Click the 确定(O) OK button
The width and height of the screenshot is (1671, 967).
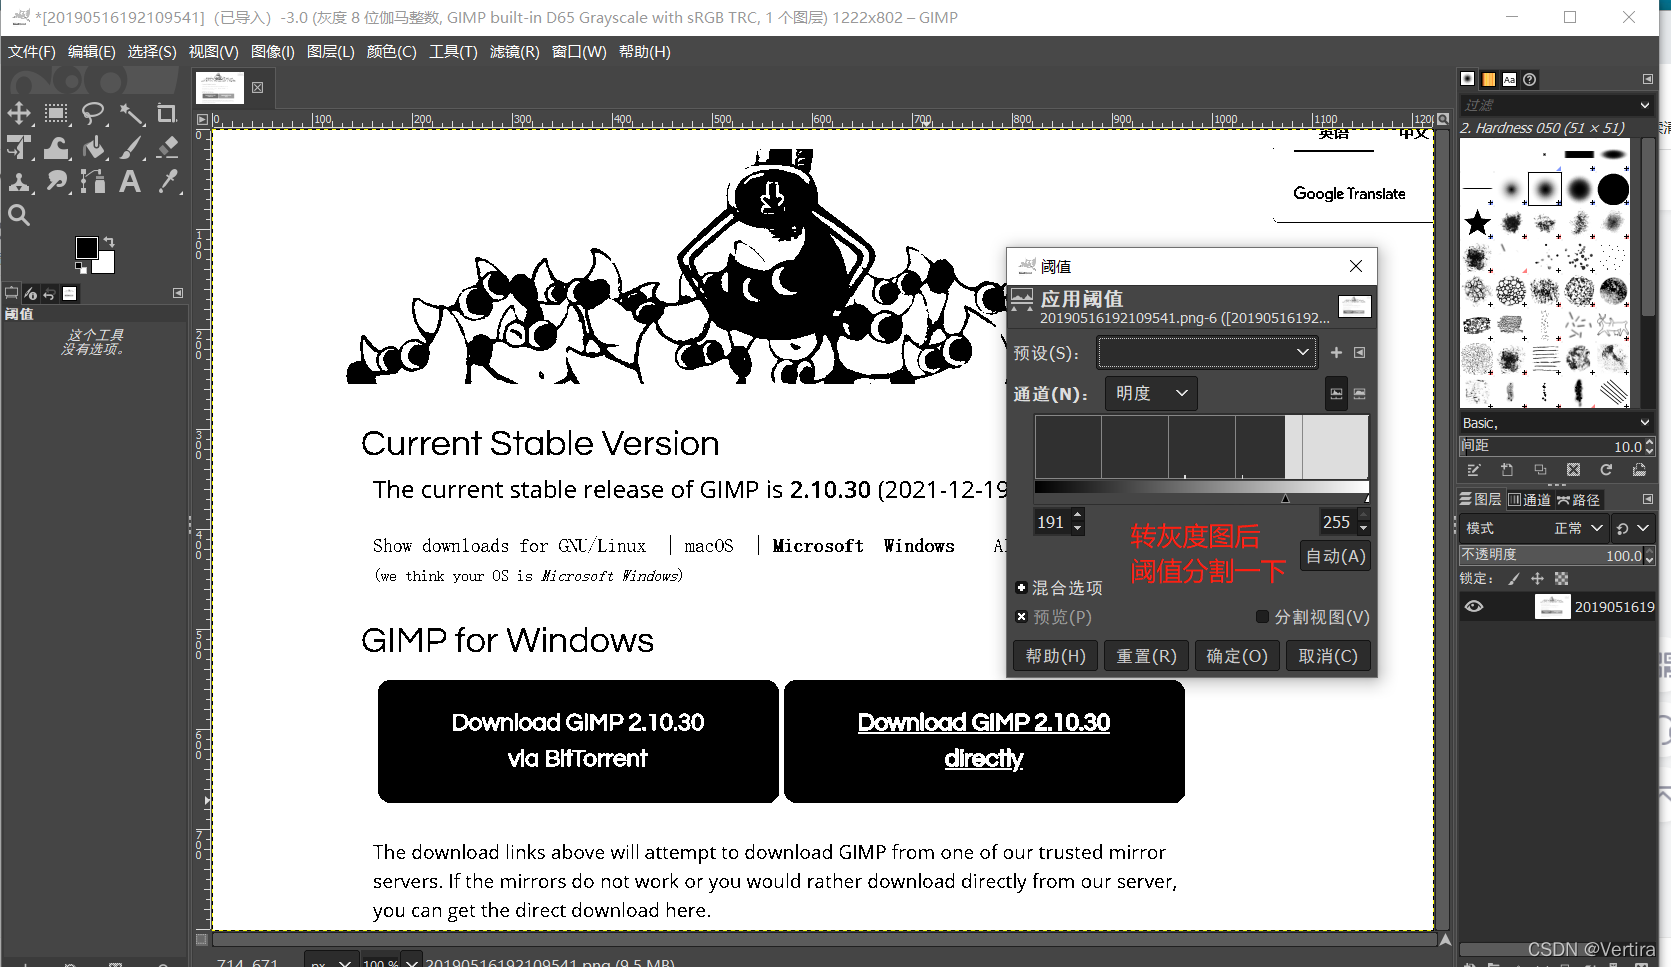coord(1237,656)
